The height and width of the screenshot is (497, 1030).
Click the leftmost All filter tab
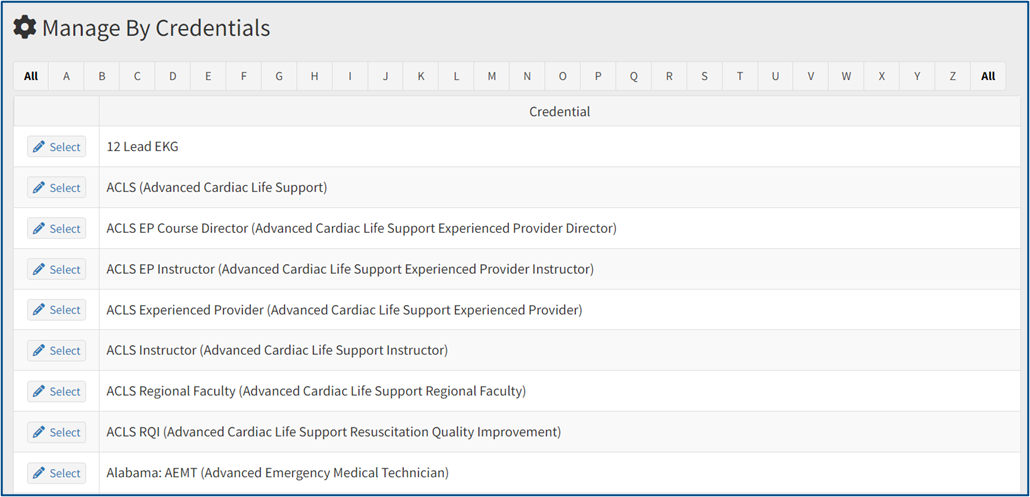[31, 76]
